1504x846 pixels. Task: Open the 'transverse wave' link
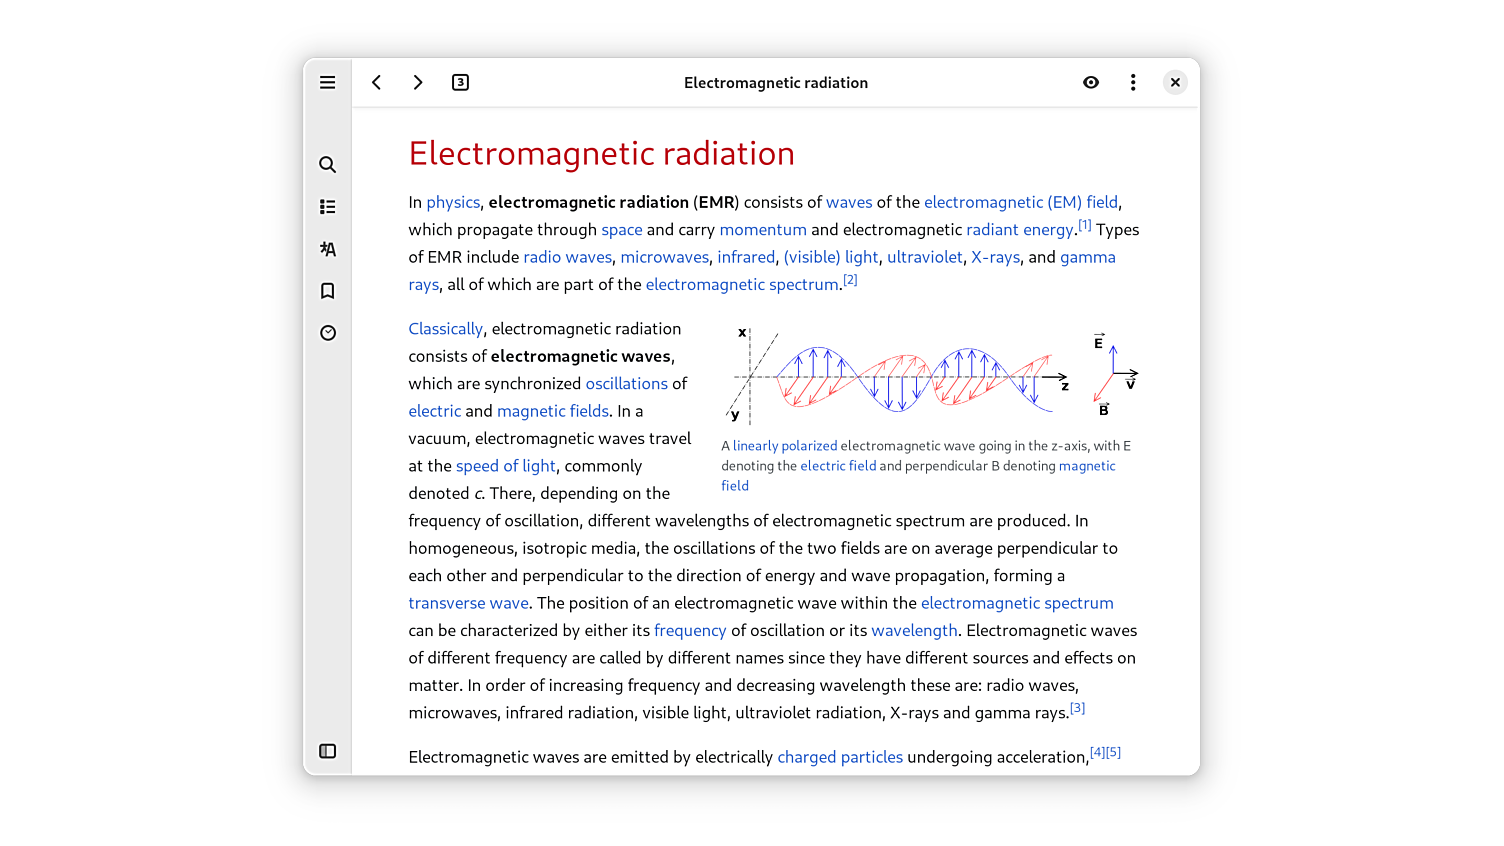coord(468,603)
